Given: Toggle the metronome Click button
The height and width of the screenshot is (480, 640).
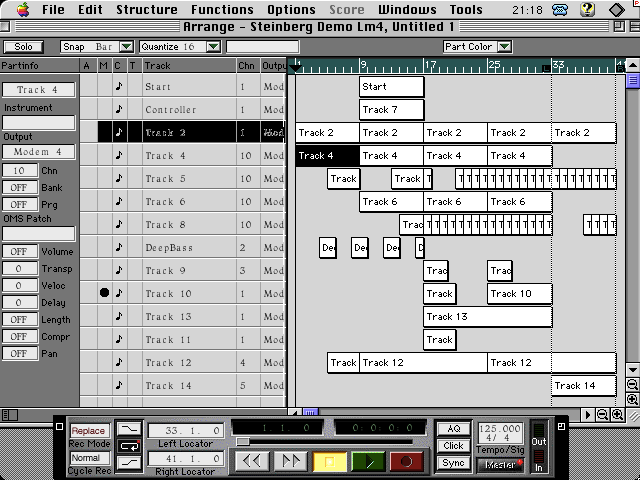Looking at the screenshot, I should click(453, 446).
